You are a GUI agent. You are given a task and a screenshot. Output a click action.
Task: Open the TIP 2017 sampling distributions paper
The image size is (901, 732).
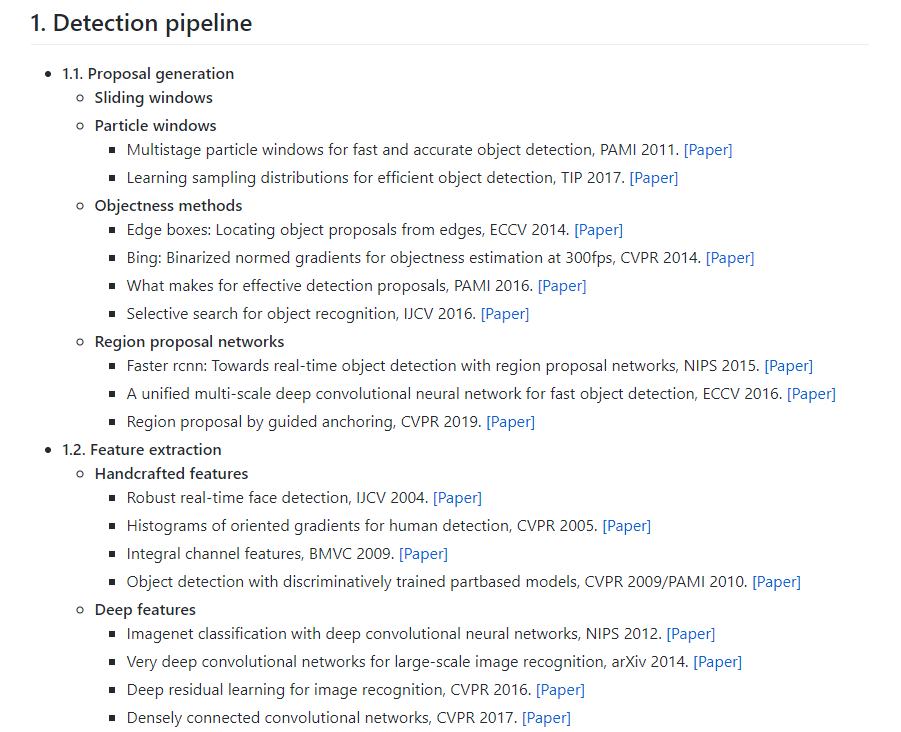coord(654,178)
